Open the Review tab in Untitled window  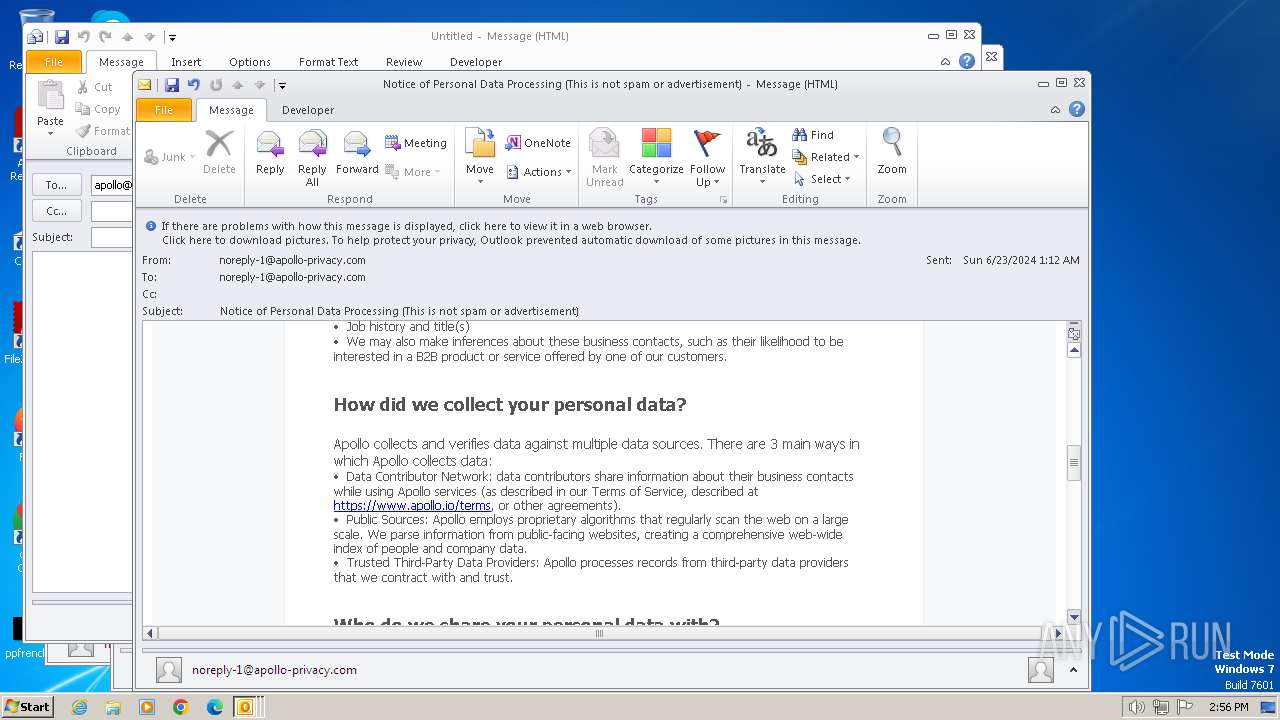[404, 62]
